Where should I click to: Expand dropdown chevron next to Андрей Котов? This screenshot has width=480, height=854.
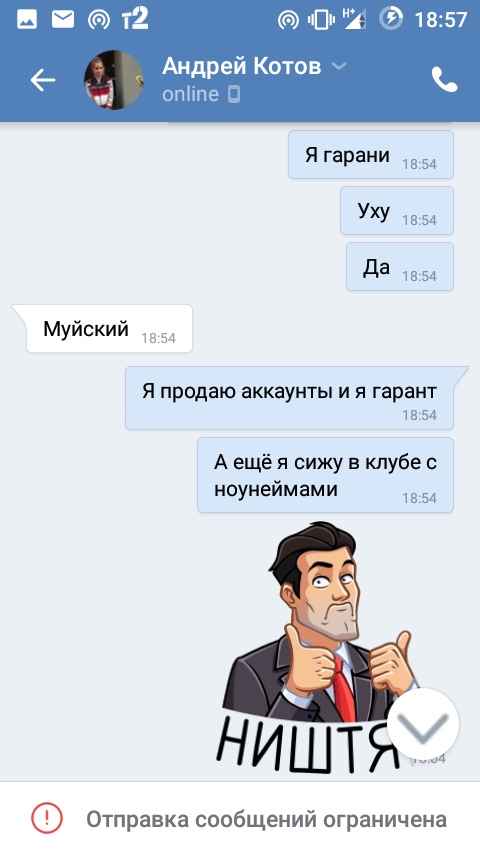339,66
